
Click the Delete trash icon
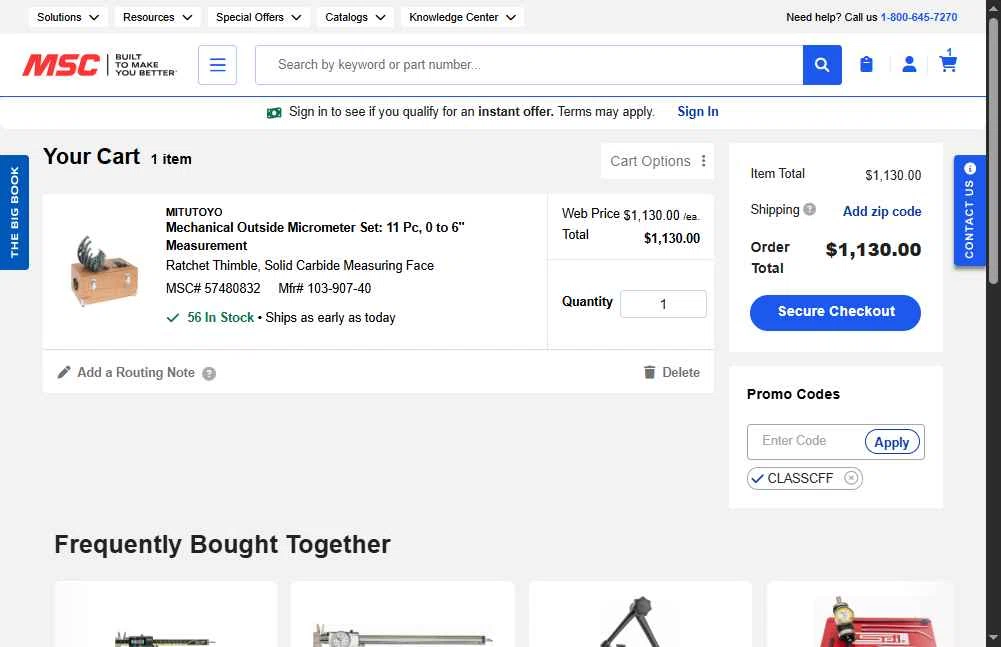pos(649,372)
